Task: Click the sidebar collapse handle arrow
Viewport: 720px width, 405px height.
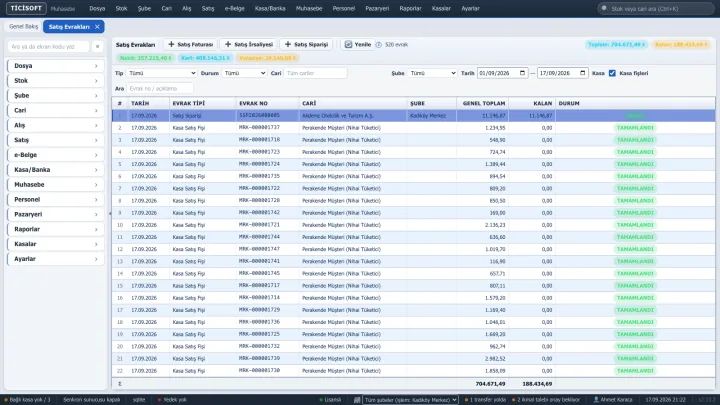Action: point(110,214)
